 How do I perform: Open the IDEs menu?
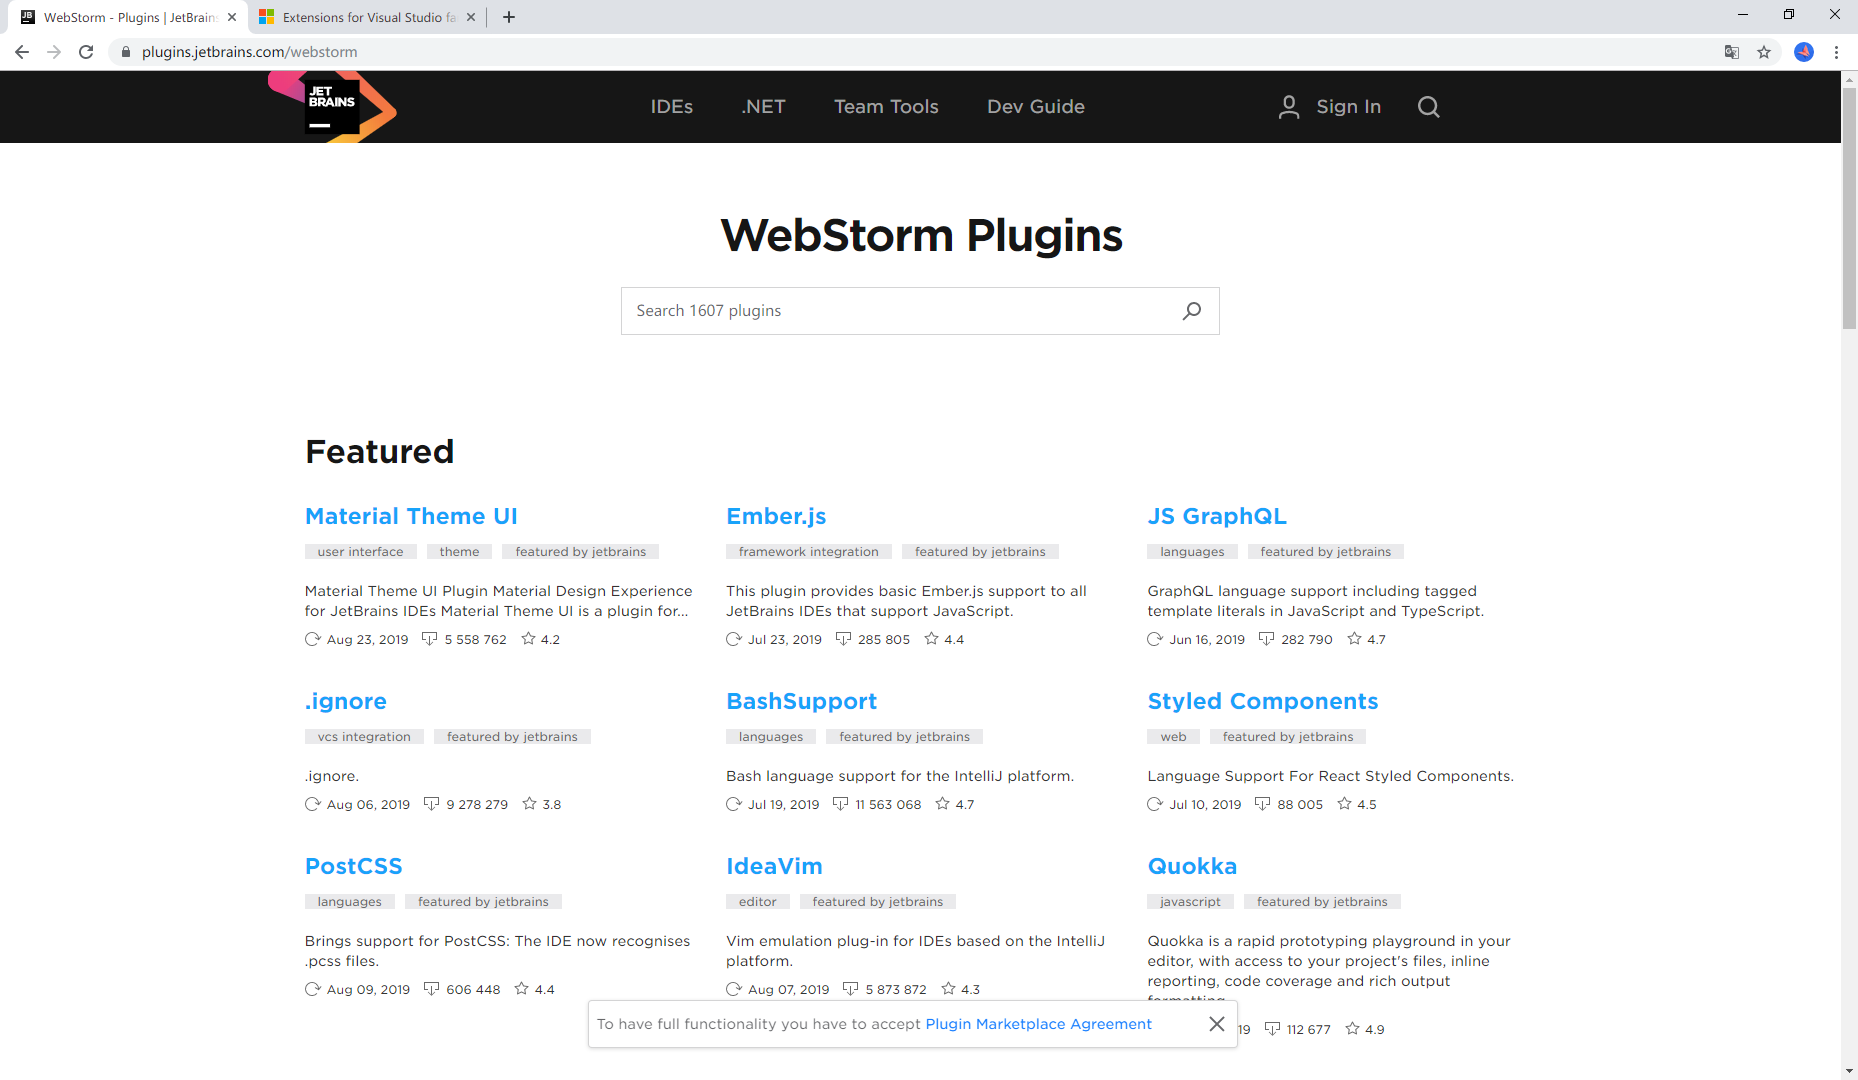click(672, 107)
